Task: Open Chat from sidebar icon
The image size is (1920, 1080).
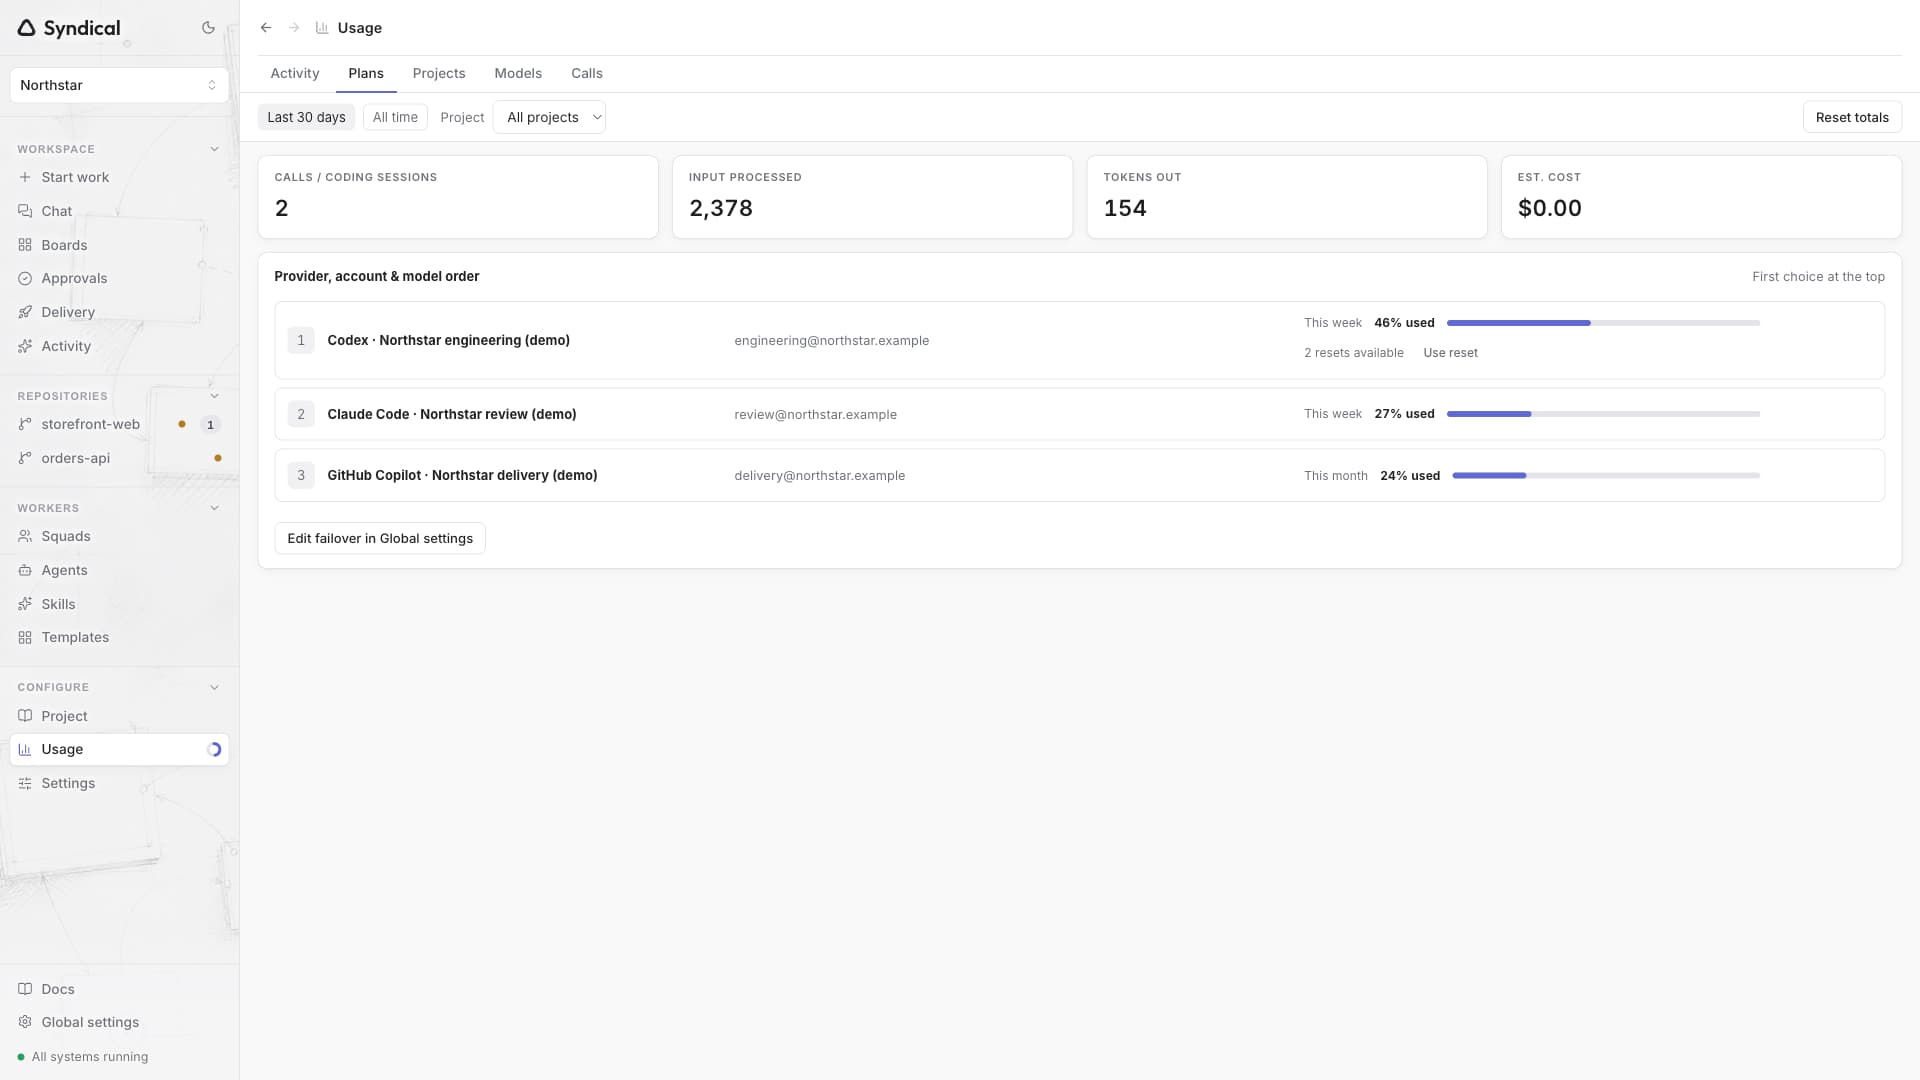Action: 25,211
